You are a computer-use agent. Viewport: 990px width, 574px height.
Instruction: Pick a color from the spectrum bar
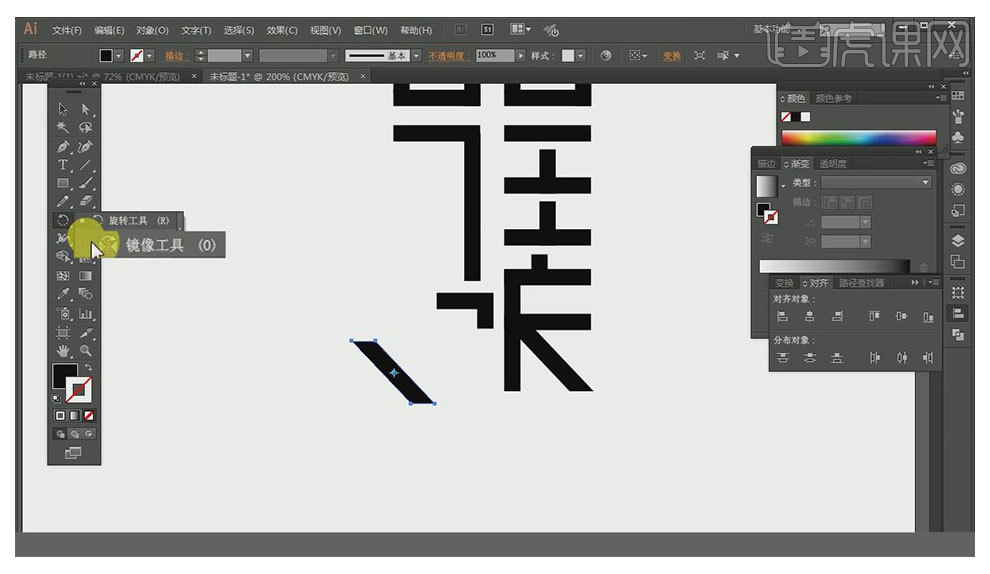(x=858, y=138)
